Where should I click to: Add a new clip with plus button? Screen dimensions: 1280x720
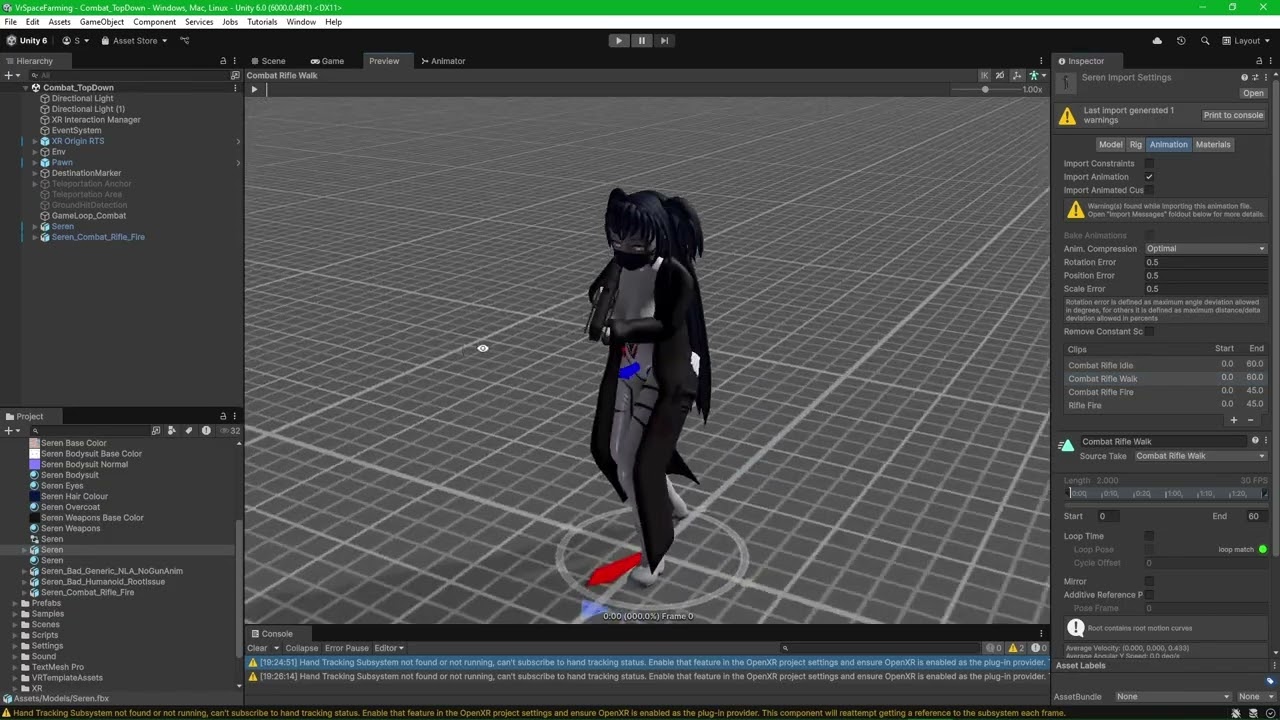coord(1234,421)
